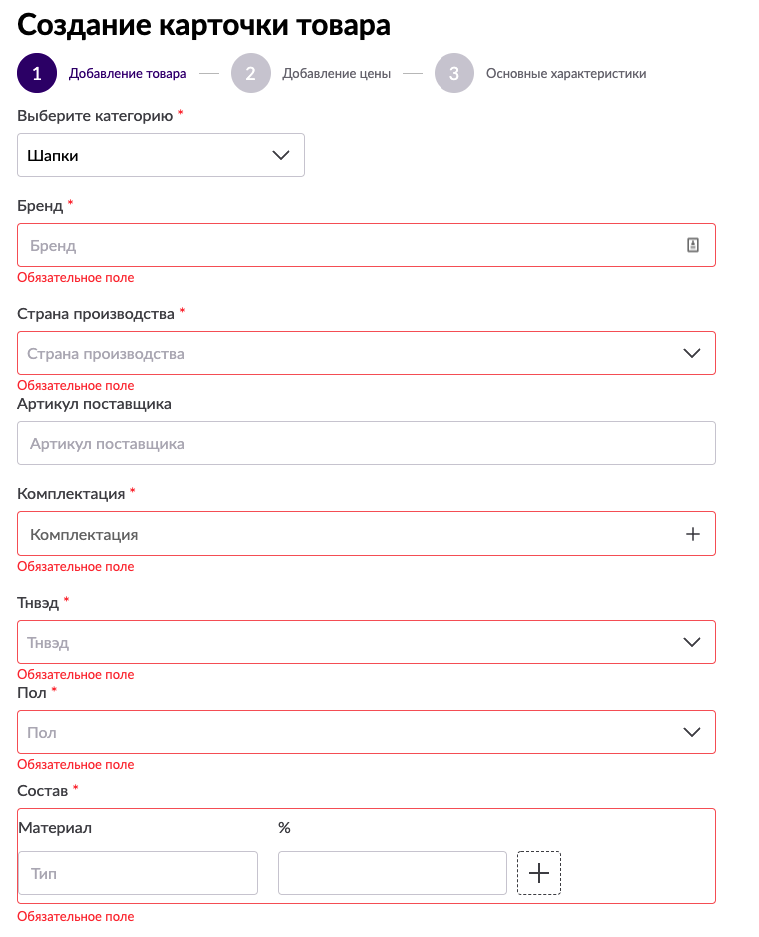Click step 1 circle Добавление товара
The image size is (759, 937).
coord(37,73)
